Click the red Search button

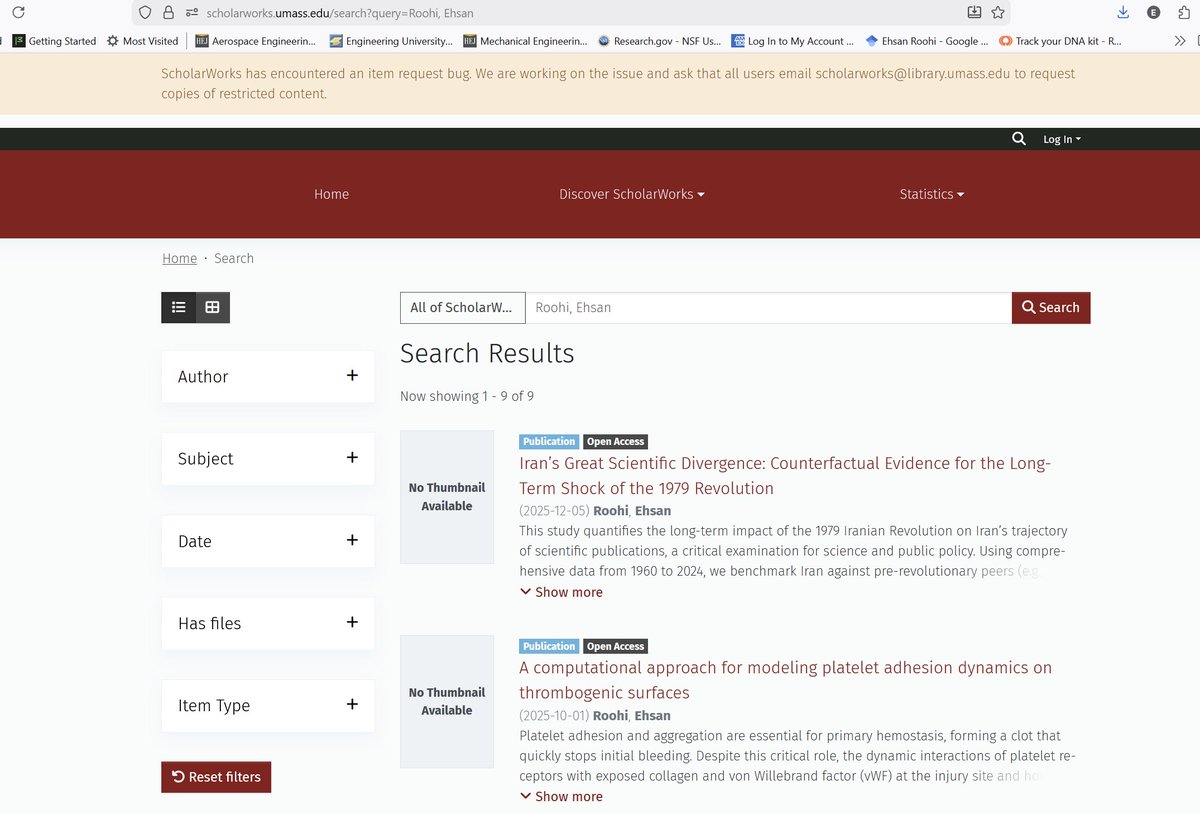tap(1050, 308)
